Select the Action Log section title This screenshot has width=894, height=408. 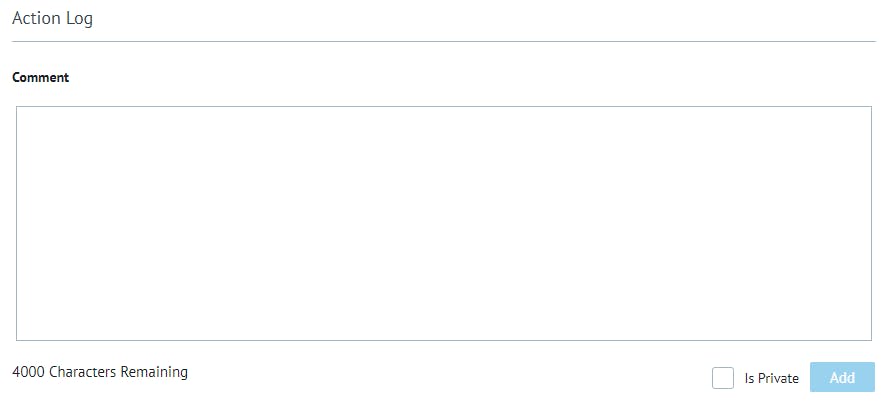point(52,19)
